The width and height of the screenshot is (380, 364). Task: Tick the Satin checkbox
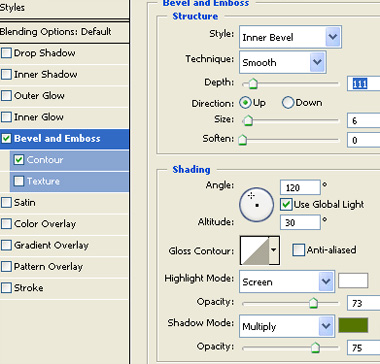coord(6,202)
